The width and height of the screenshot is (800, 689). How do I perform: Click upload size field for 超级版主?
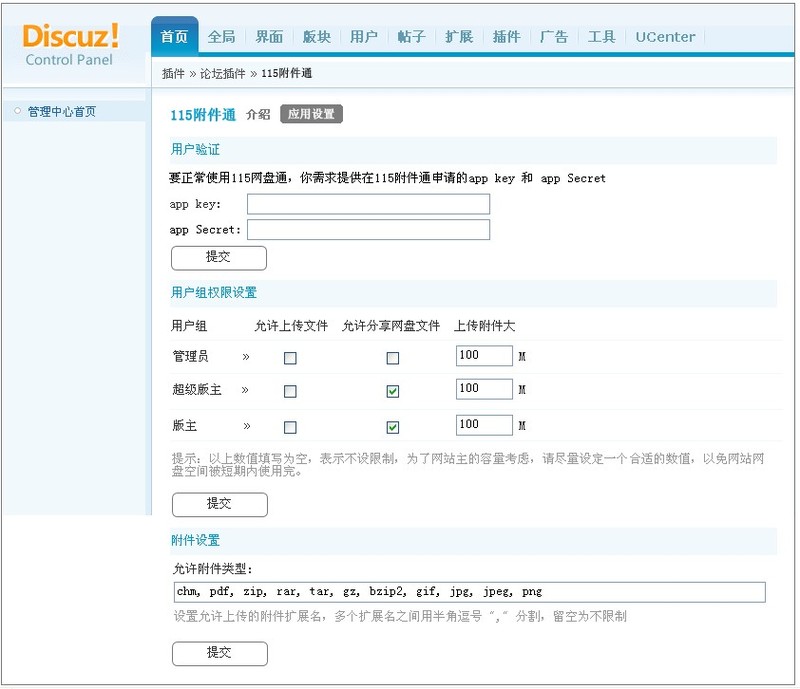tap(484, 389)
